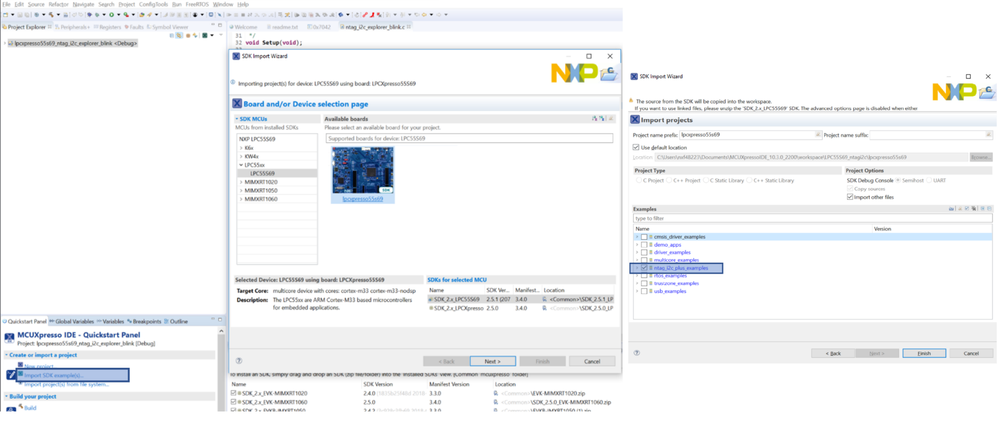Expand the K6x MCU tree node
The width and height of the screenshot is (999, 426).
pyautogui.click(x=241, y=147)
